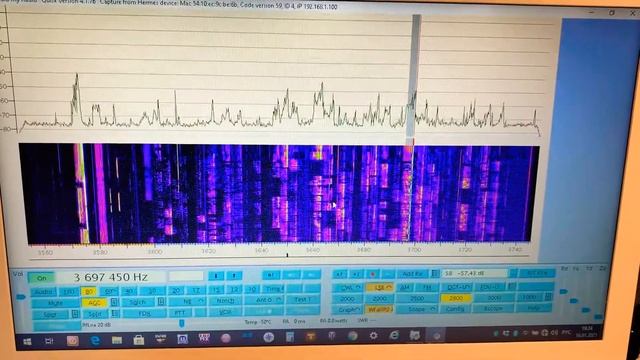640x360 pixels.
Task: Toggle the FDx full duplex button
Action: pyautogui.click(x=144, y=313)
